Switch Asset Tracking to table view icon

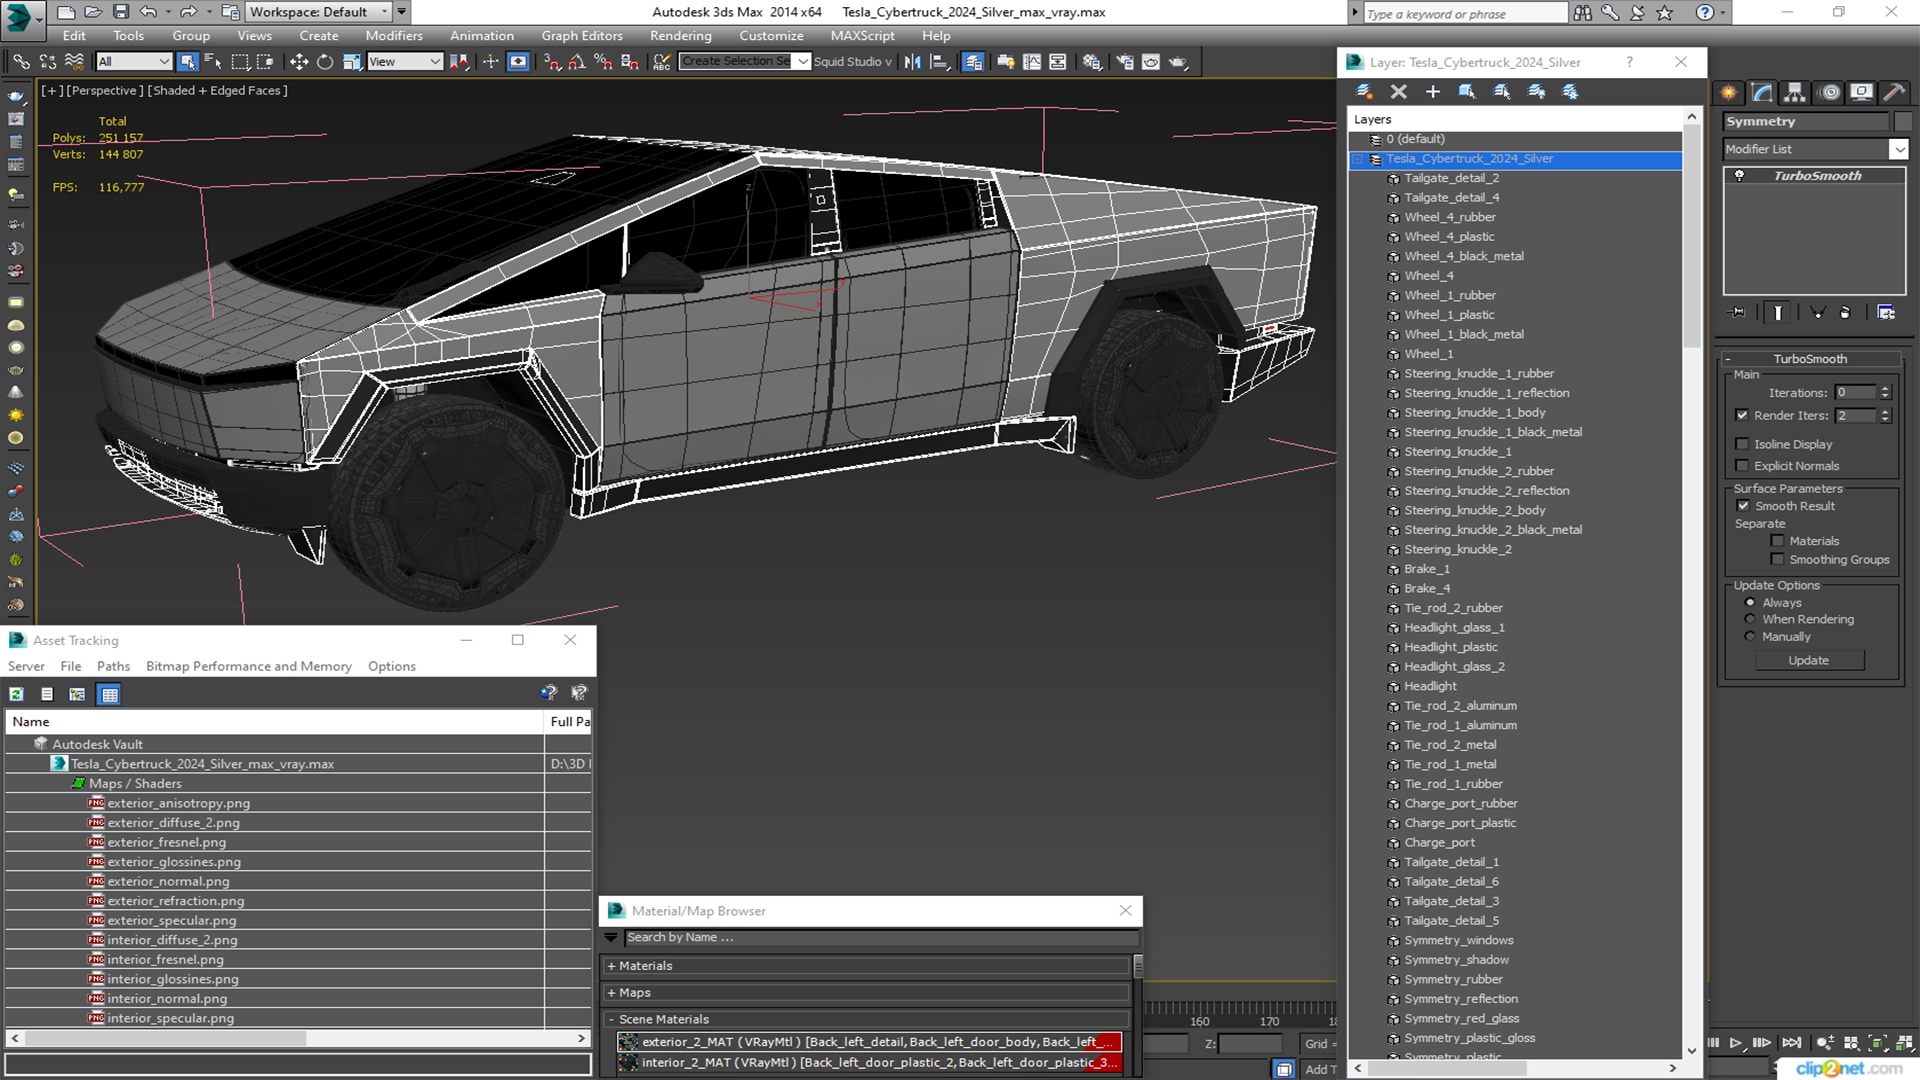tap(110, 694)
